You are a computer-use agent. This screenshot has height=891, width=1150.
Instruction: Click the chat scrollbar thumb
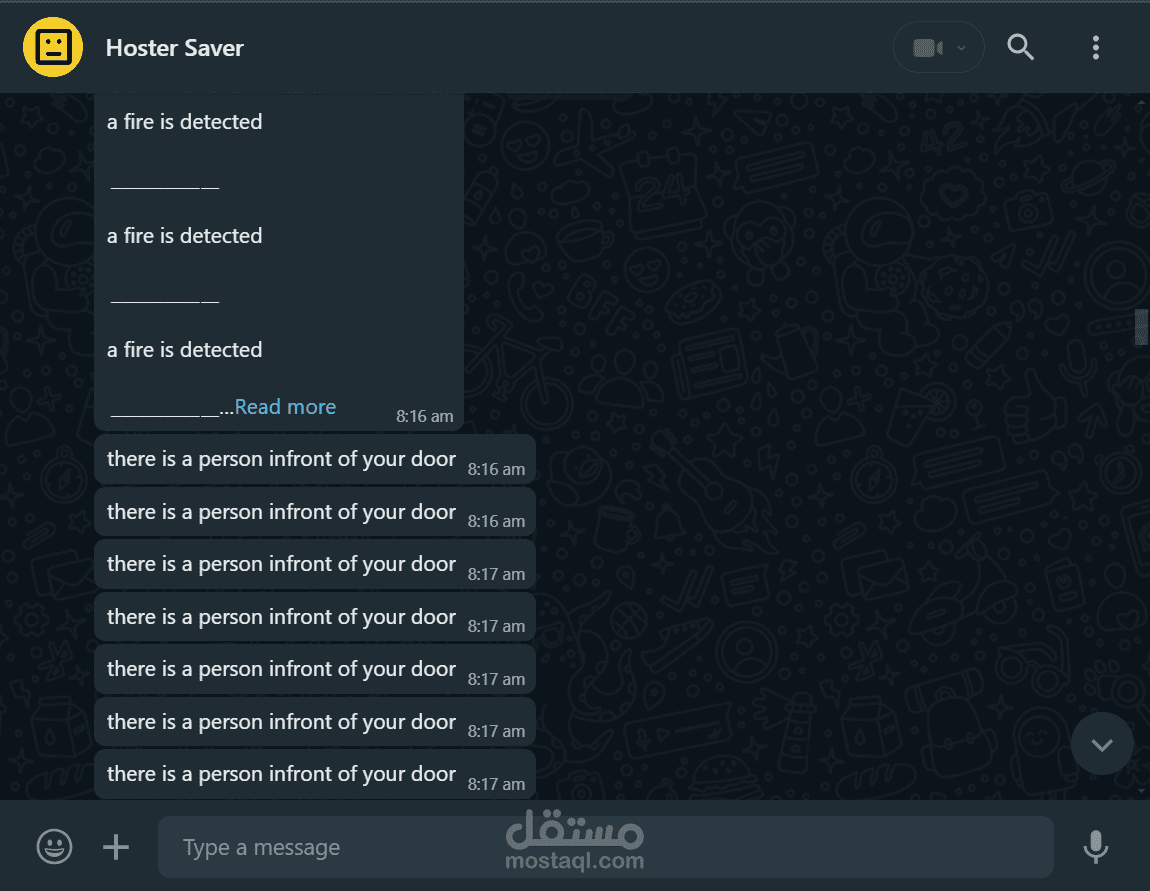click(1141, 327)
